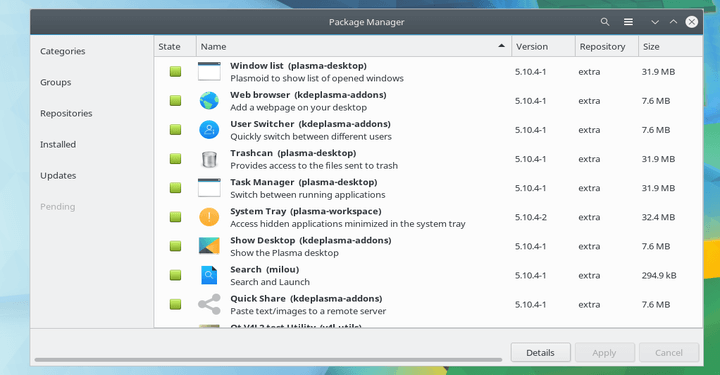
Task: Select the Window list (plasma-desktop) row title
Action: (x=298, y=66)
